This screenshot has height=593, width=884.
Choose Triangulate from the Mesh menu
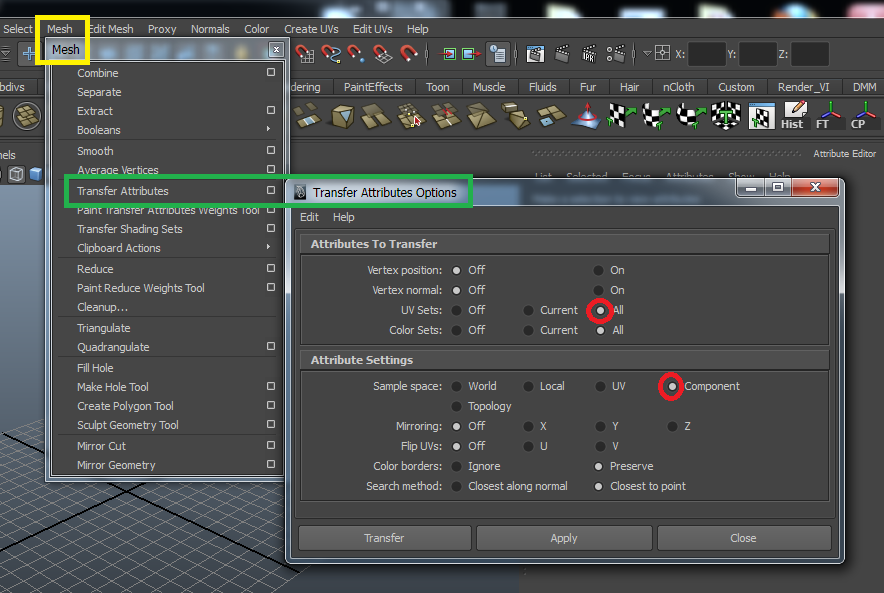pos(104,328)
